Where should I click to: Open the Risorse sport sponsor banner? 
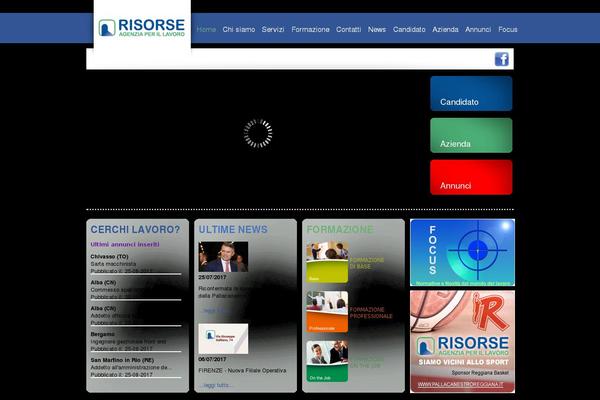click(x=462, y=341)
